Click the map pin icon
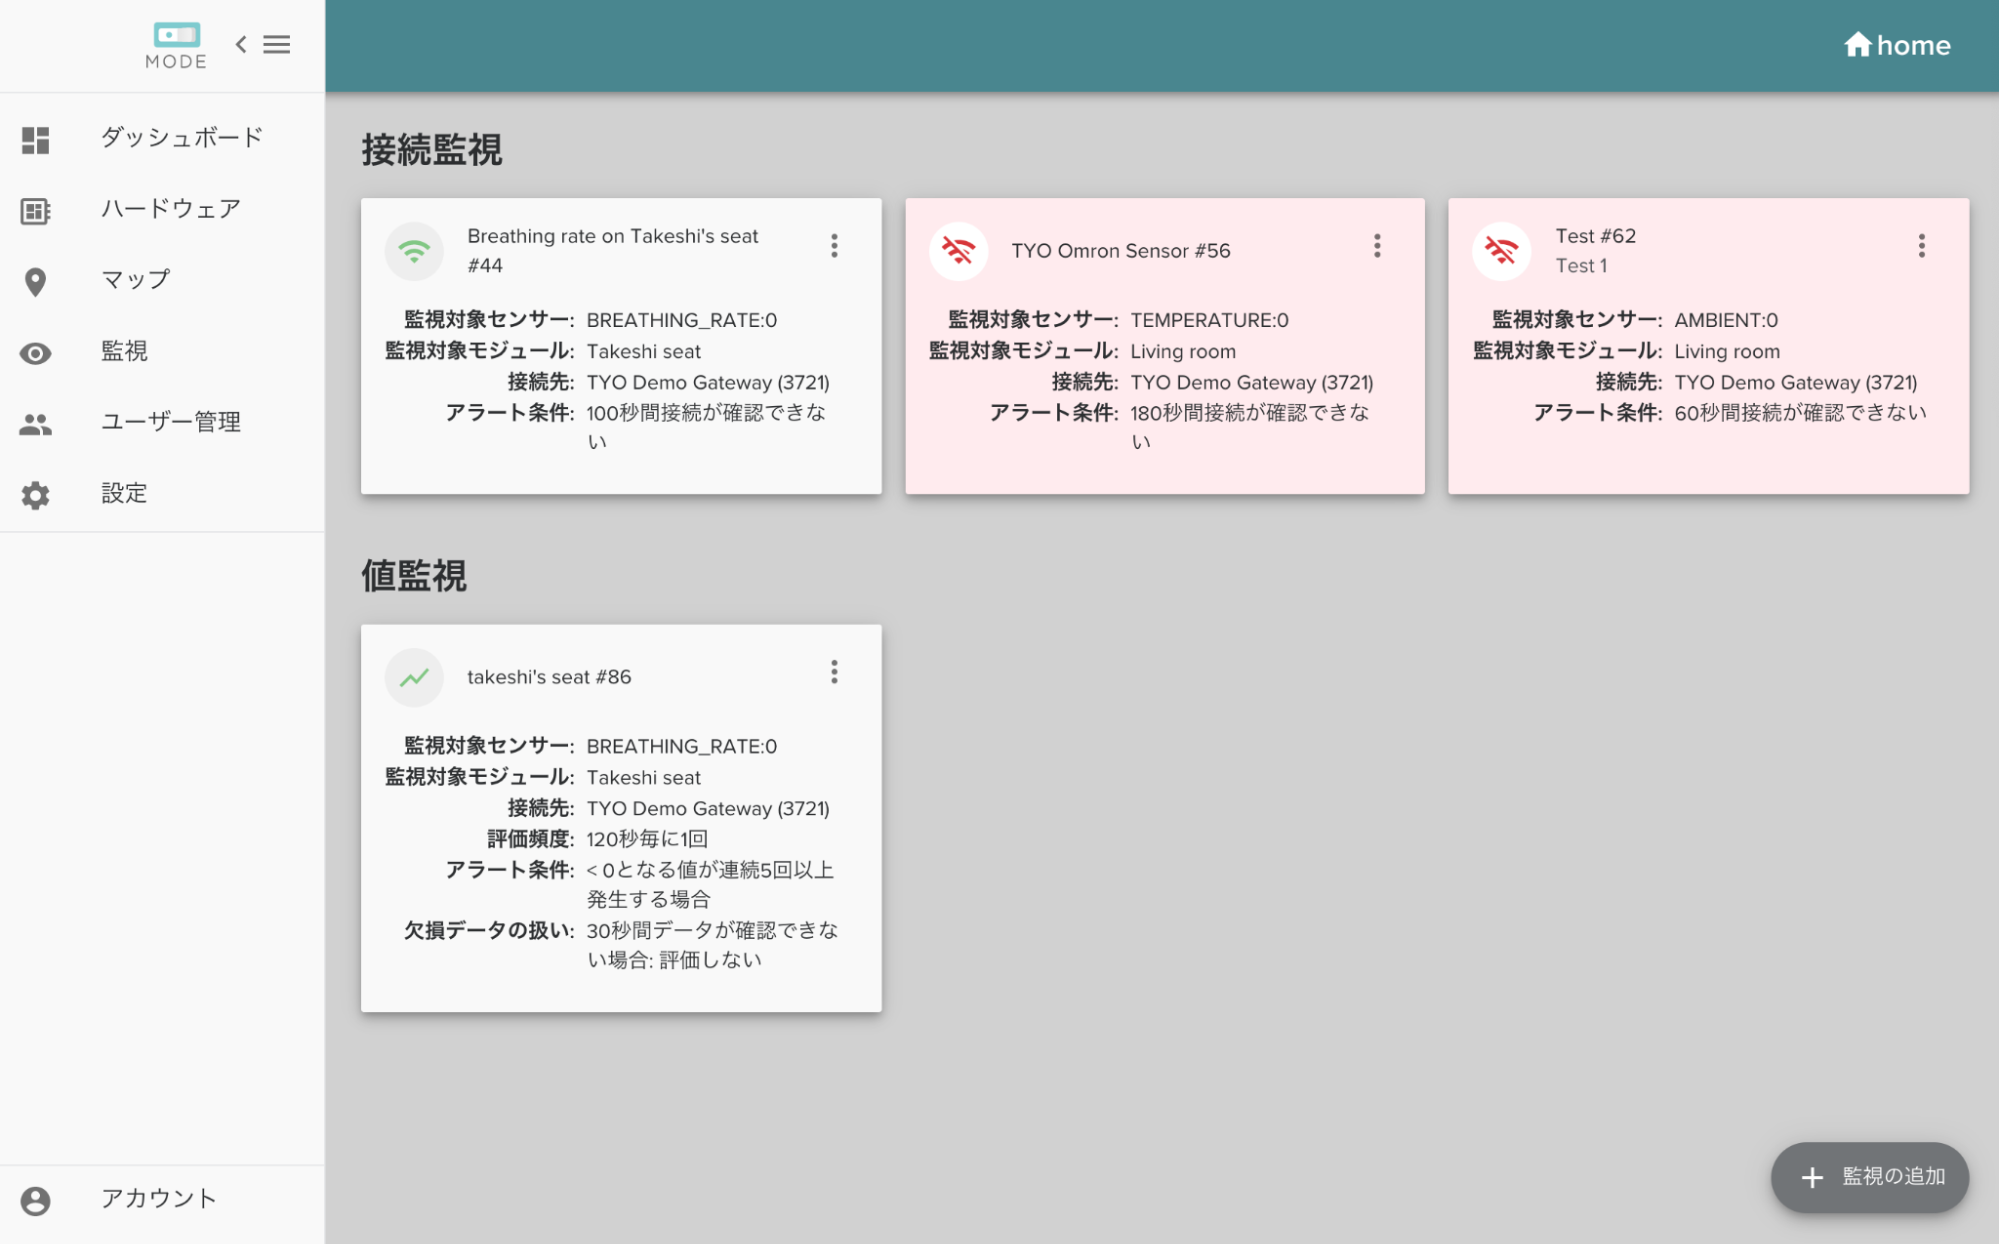 coord(36,282)
